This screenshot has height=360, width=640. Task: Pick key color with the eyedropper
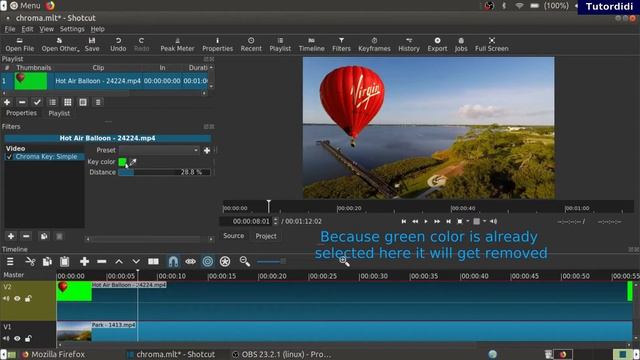click(133, 162)
